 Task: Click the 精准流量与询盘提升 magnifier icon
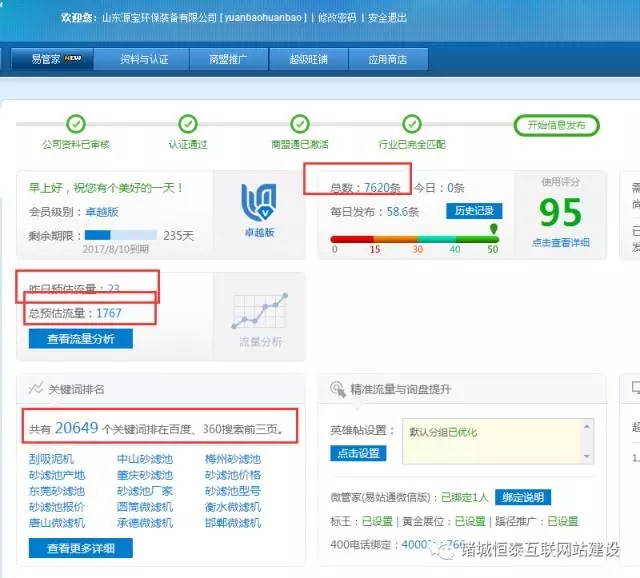tap(335, 388)
